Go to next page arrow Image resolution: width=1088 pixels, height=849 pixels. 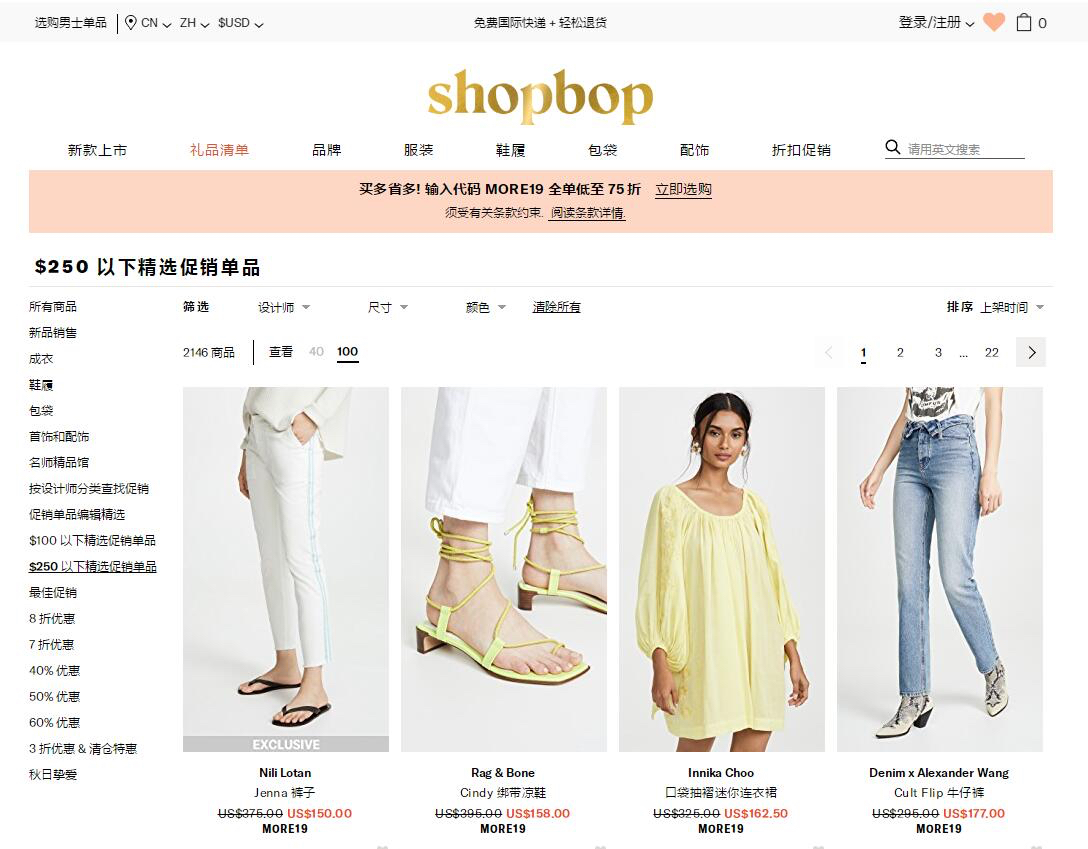[1031, 352]
